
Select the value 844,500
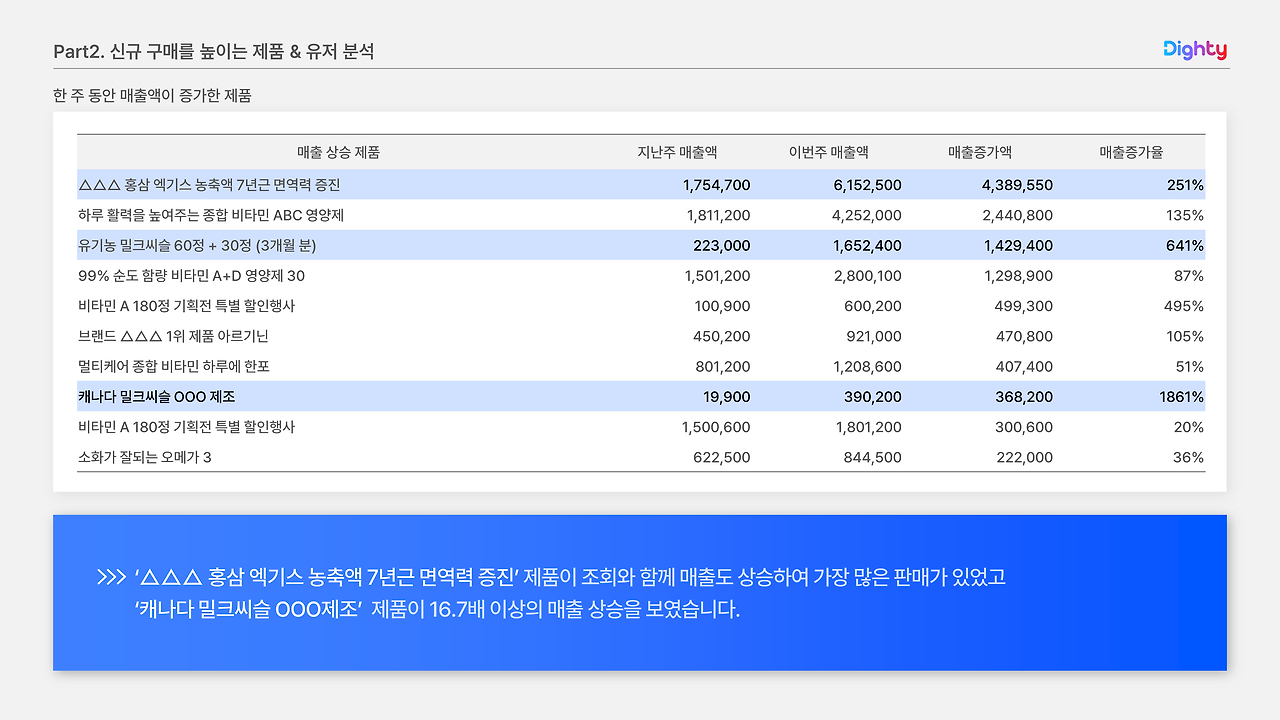coord(873,457)
